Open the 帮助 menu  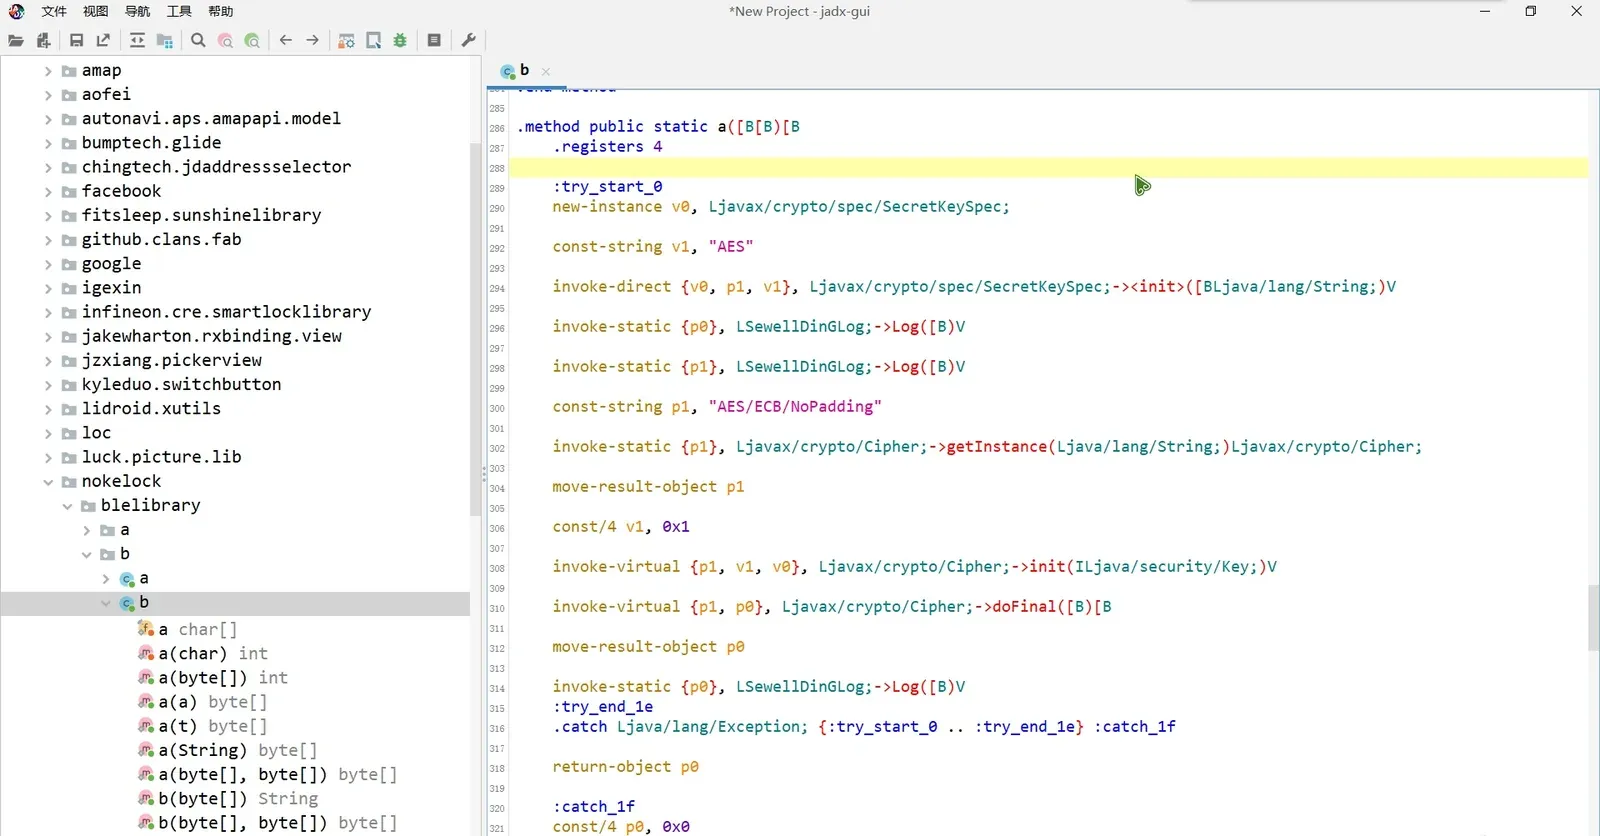tap(221, 12)
